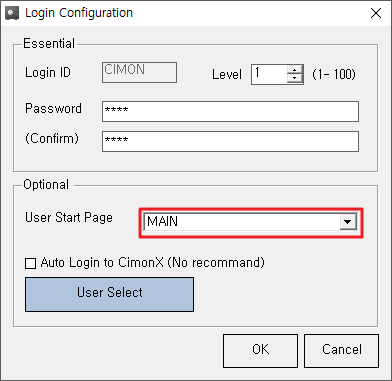This screenshot has width=392, height=381.
Task: Click the Login Configuration title text
Action: pos(79,13)
